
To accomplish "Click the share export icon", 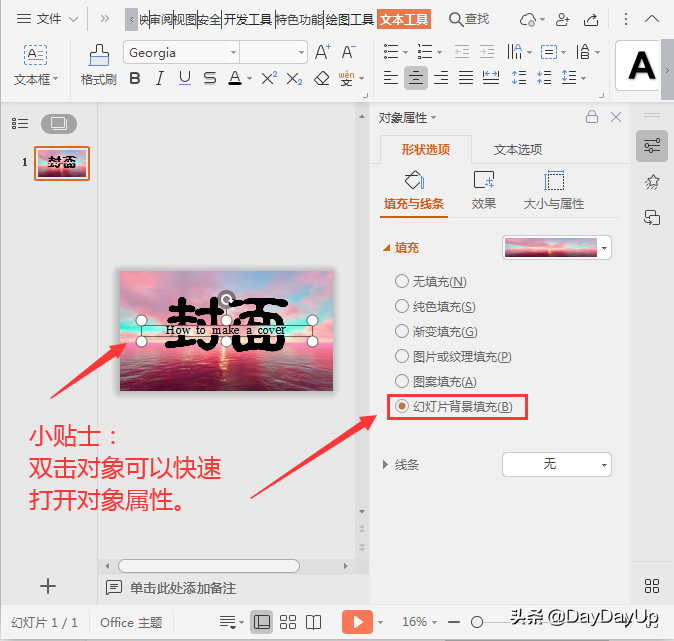I will click(591, 19).
